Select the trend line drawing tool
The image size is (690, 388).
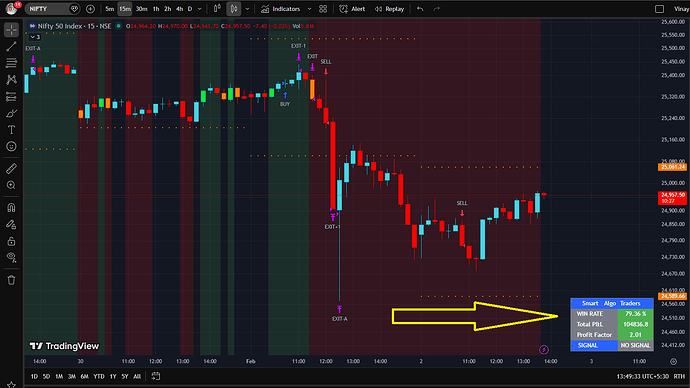(x=11, y=47)
